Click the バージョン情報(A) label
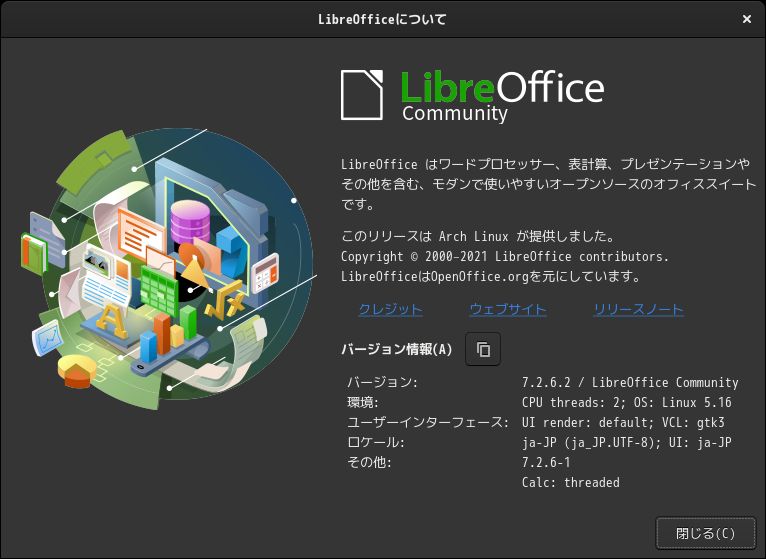Viewport: 766px width, 559px height. pos(397,349)
